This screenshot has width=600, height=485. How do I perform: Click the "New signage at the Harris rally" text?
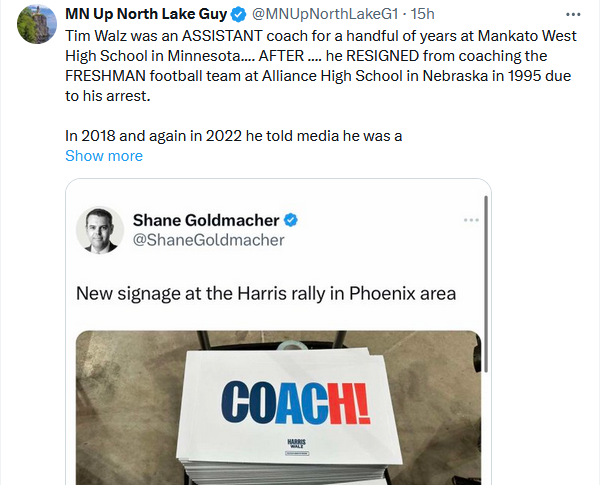click(x=266, y=294)
